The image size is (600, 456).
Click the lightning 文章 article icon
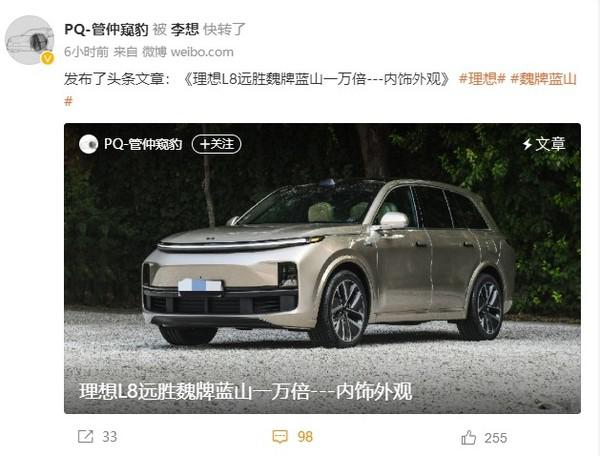(x=544, y=144)
